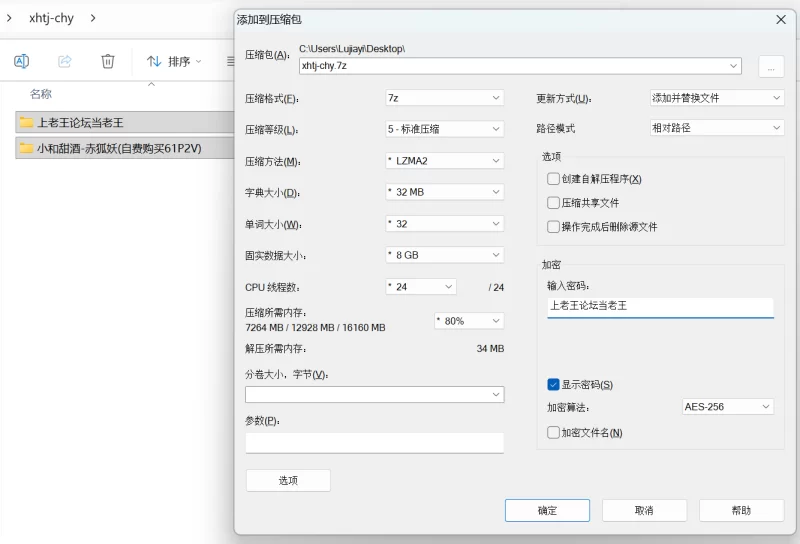Enable 创建自解压程序 checkbox
This screenshot has height=544, width=800.
point(554,179)
